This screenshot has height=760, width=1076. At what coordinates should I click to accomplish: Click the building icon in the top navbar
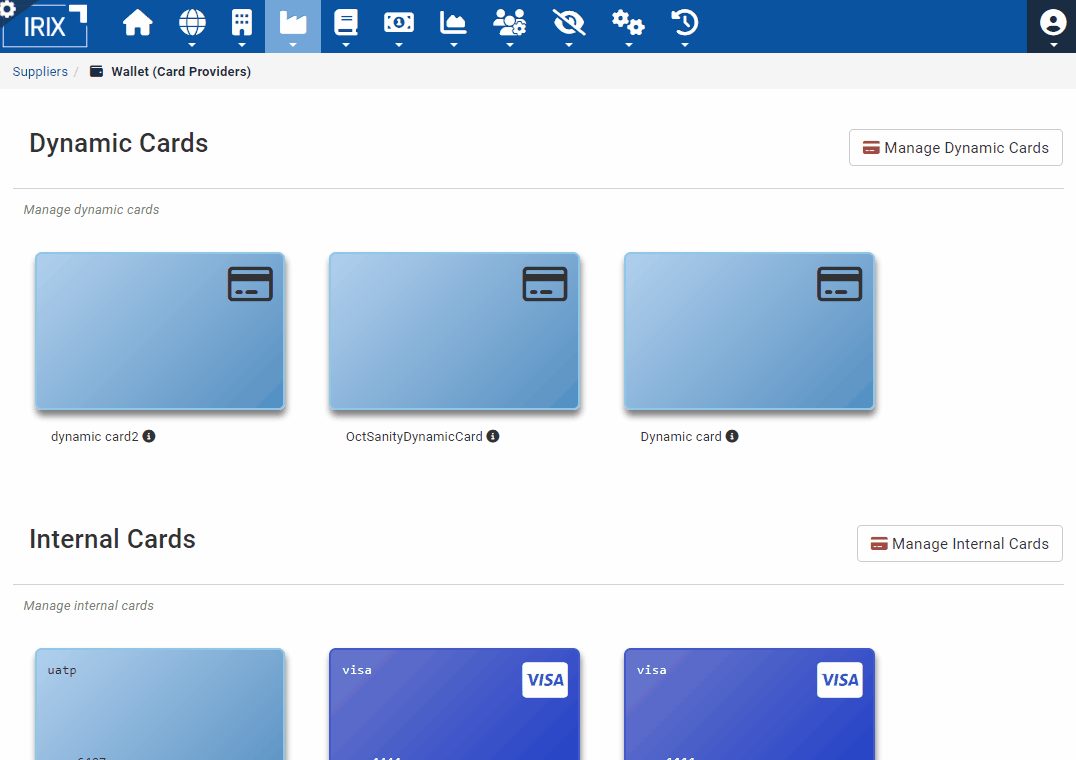[x=242, y=20]
